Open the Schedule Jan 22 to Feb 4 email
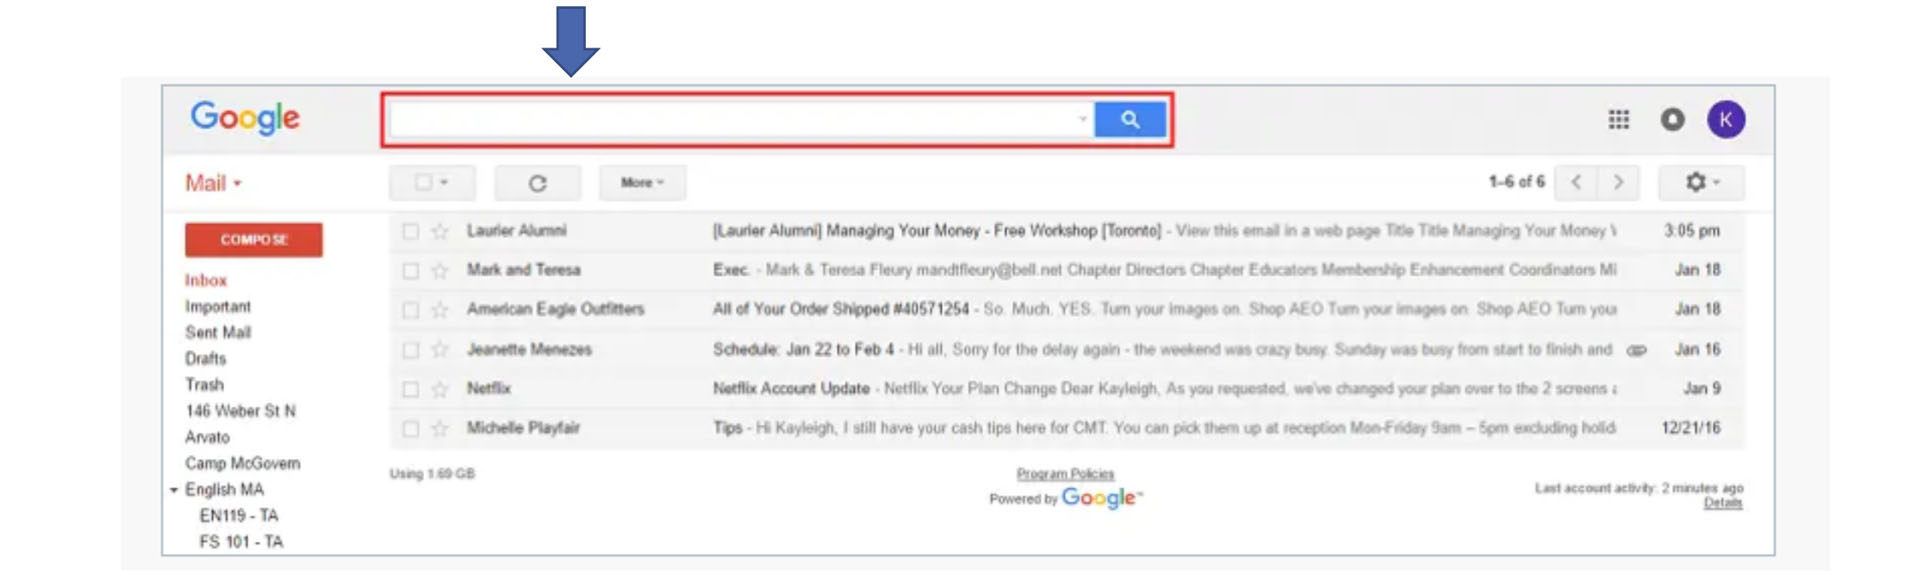 [1066, 349]
